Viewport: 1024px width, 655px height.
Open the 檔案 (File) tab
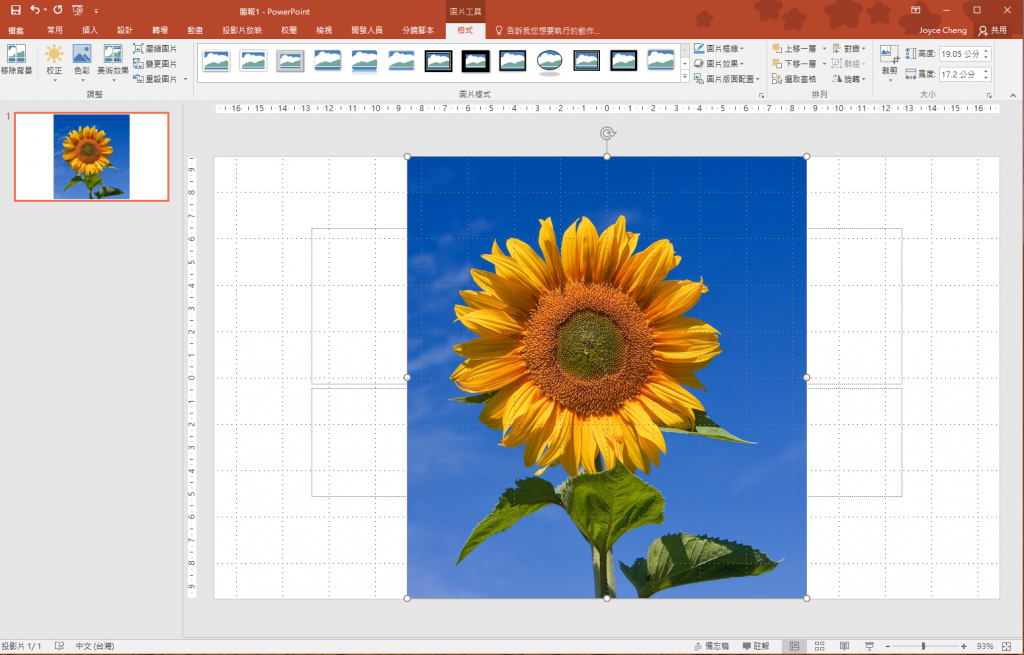tap(16, 30)
